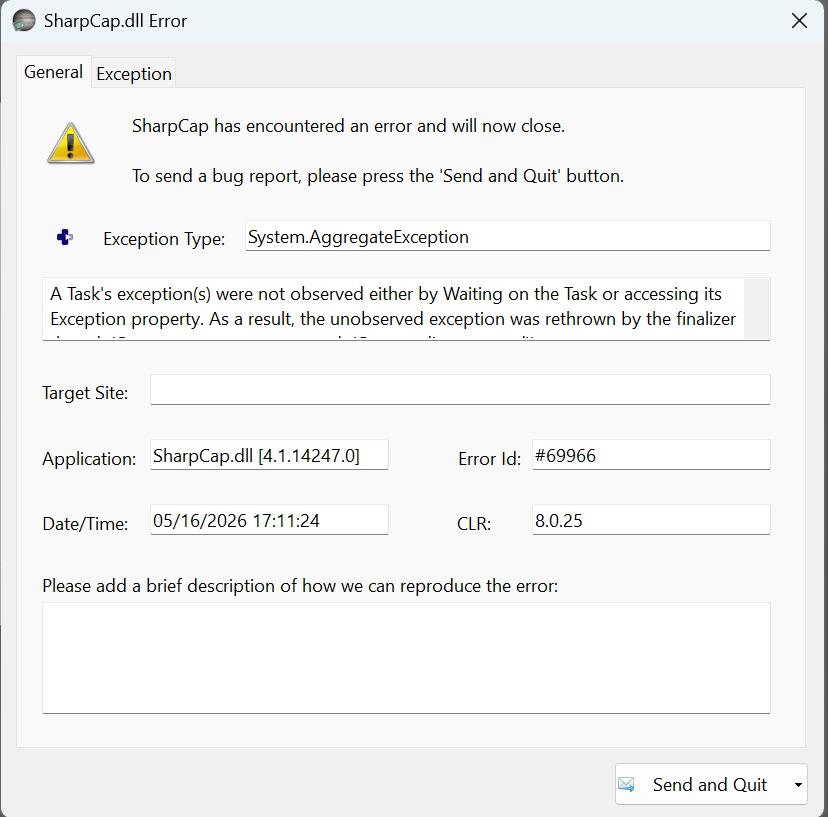The width and height of the screenshot is (828, 817).
Task: Click the yellow warning triangle icon
Action: [x=71, y=143]
